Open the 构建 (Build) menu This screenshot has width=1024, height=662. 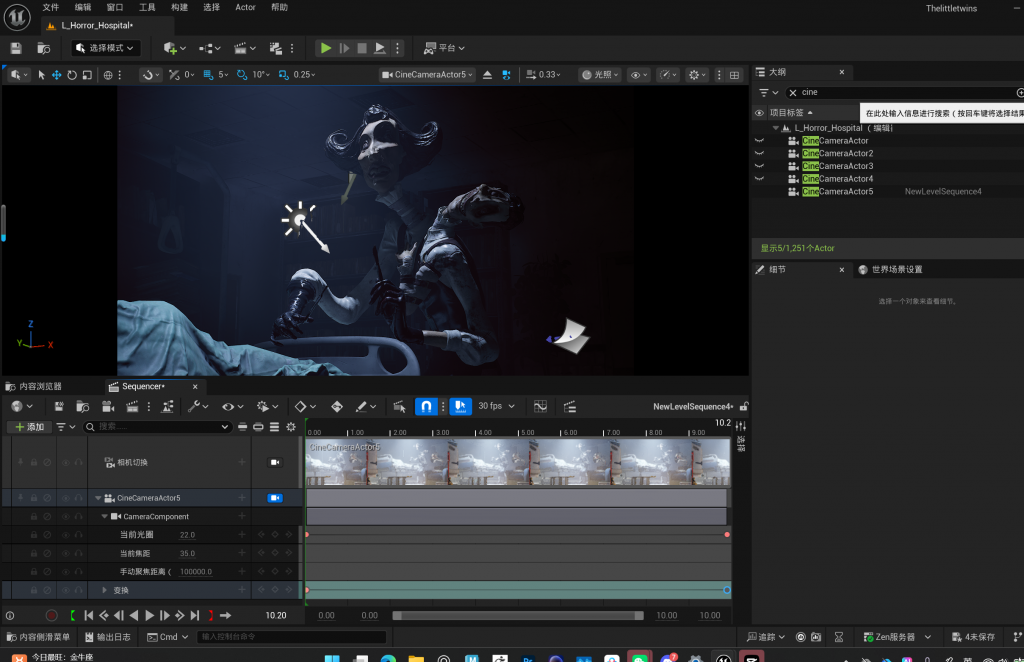[179, 7]
